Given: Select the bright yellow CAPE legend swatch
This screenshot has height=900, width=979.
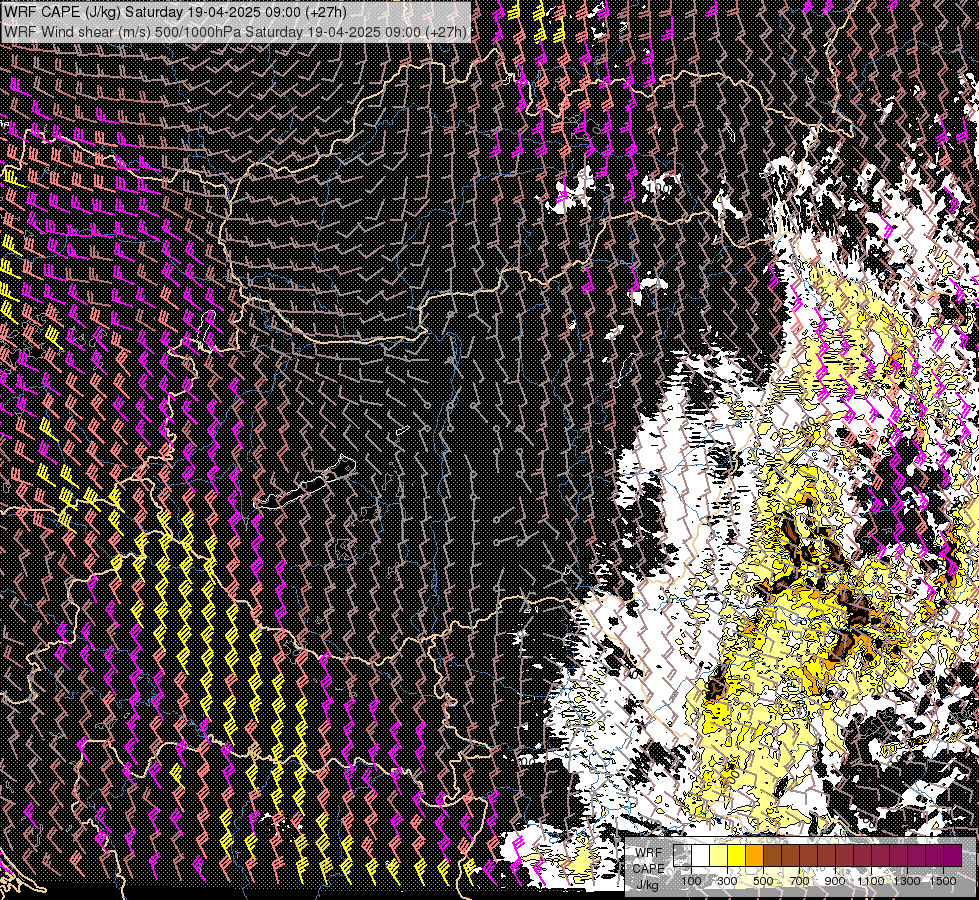Looking at the screenshot, I should pyautogui.click(x=737, y=855).
